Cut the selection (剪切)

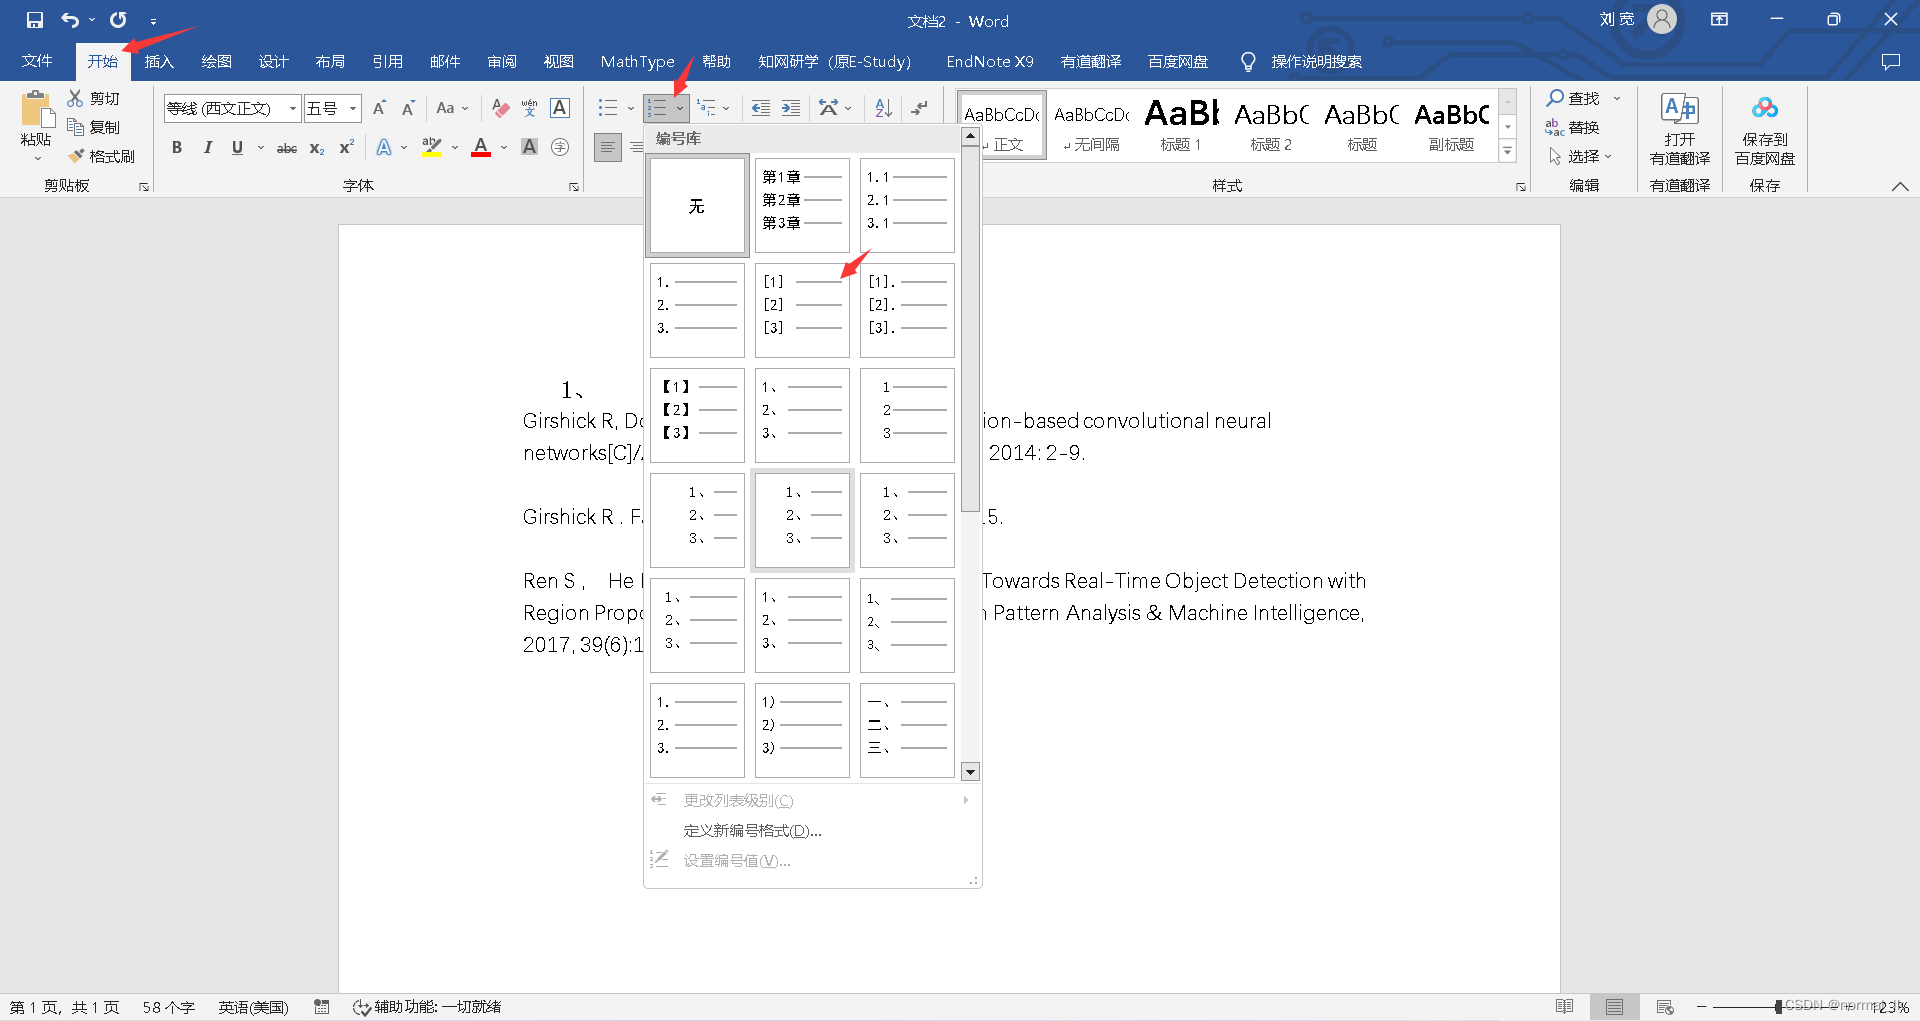[94, 98]
